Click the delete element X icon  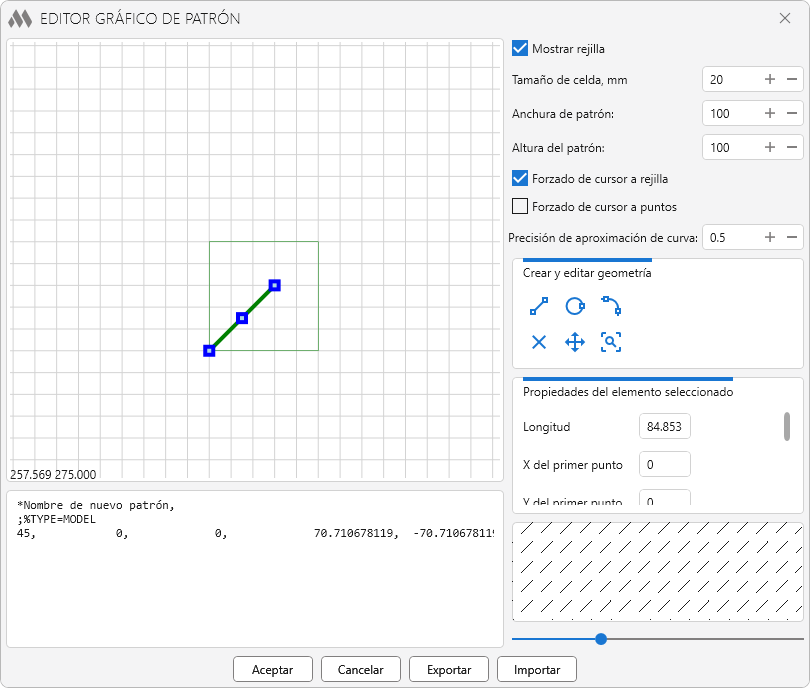tap(539, 342)
